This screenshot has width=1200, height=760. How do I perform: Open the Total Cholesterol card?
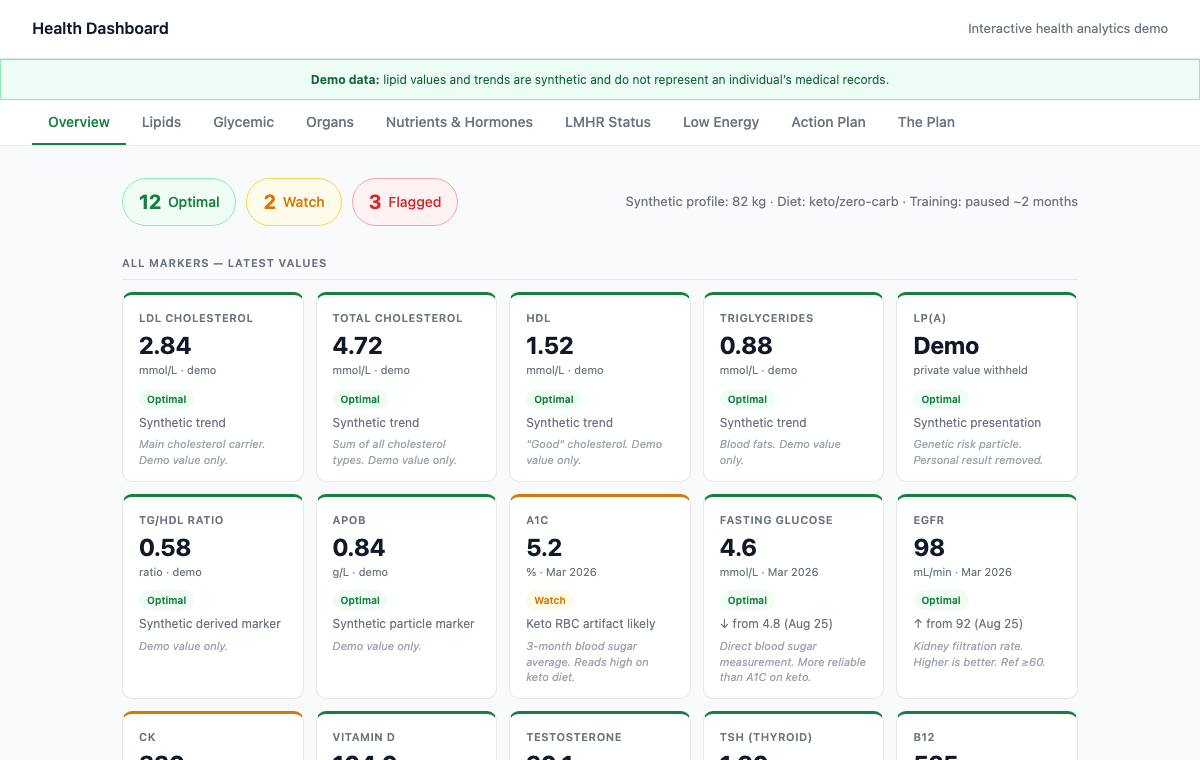406,387
